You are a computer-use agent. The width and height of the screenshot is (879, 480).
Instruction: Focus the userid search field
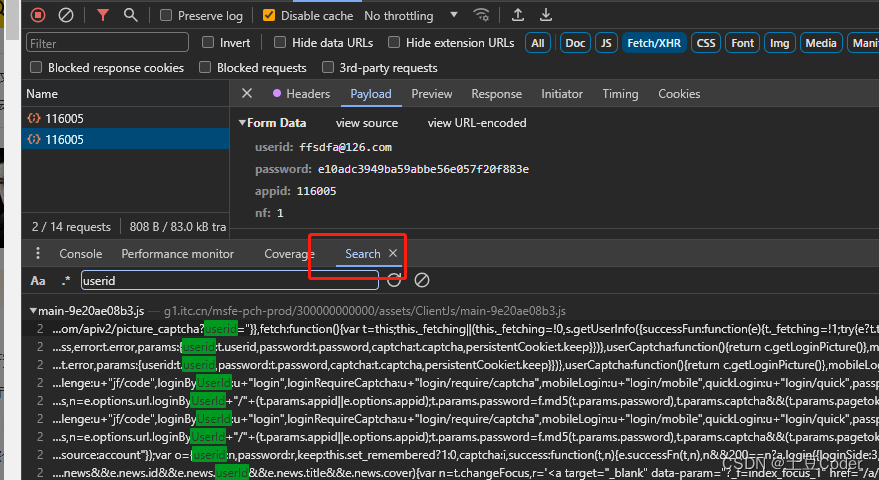point(230,280)
